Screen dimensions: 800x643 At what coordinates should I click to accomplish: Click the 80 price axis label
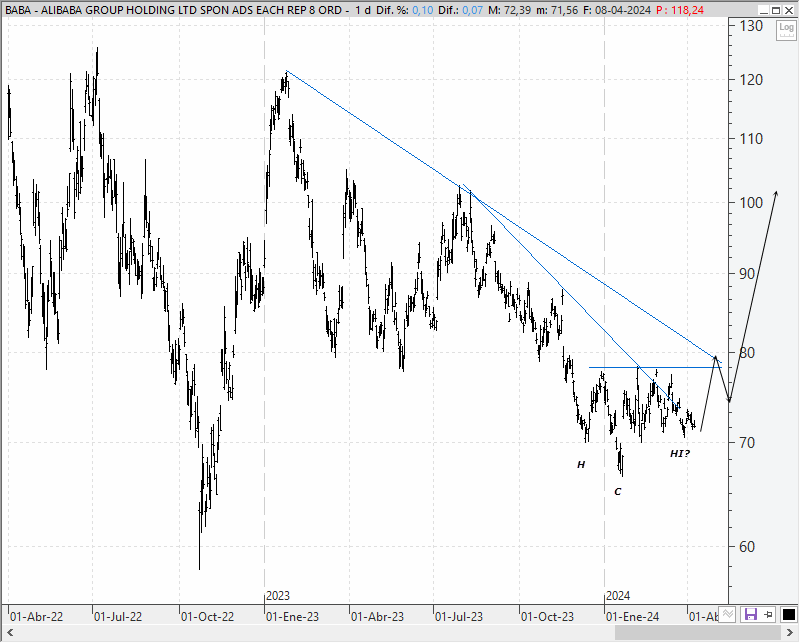coord(746,353)
